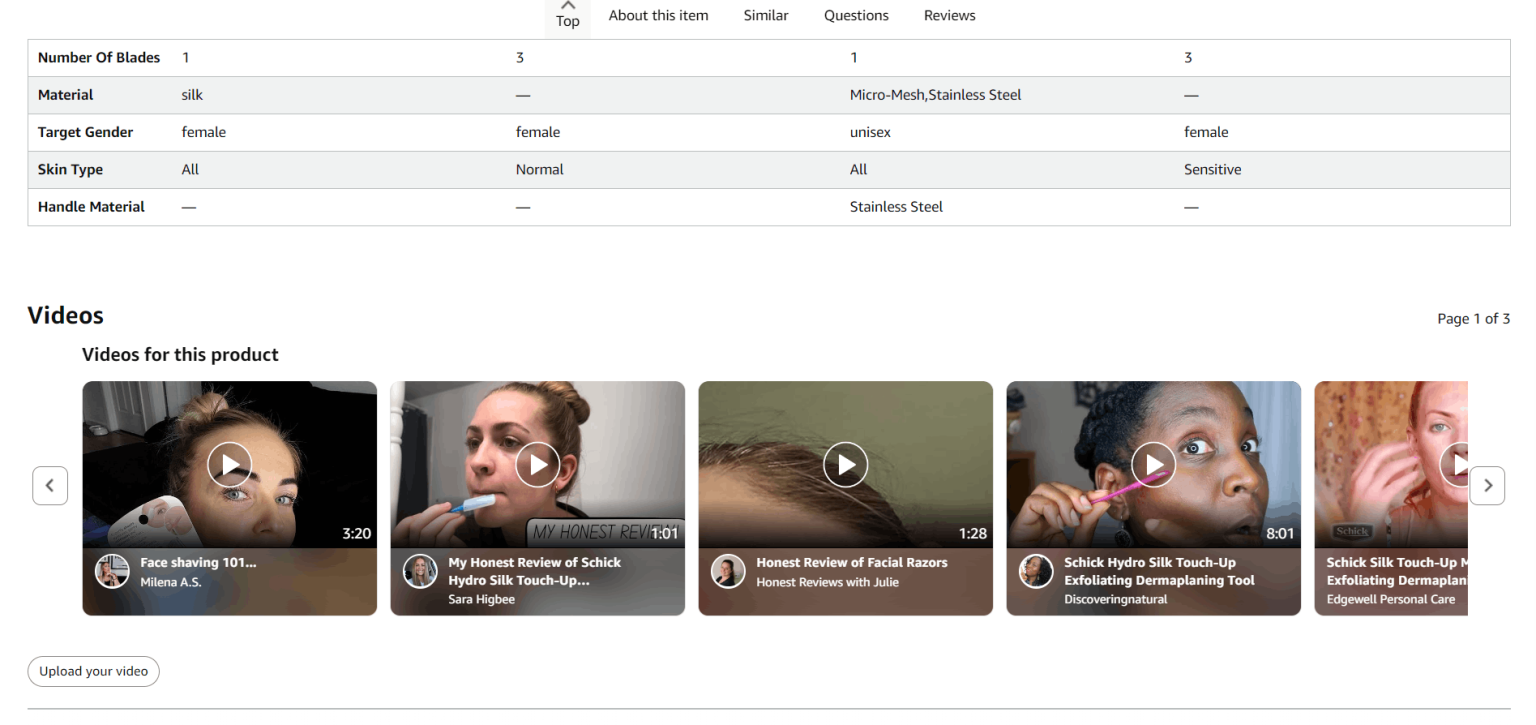Click the uploader name "Edgewell Personal Care"
Screen dimensions: 1536x725
pyautogui.click(x=1391, y=600)
